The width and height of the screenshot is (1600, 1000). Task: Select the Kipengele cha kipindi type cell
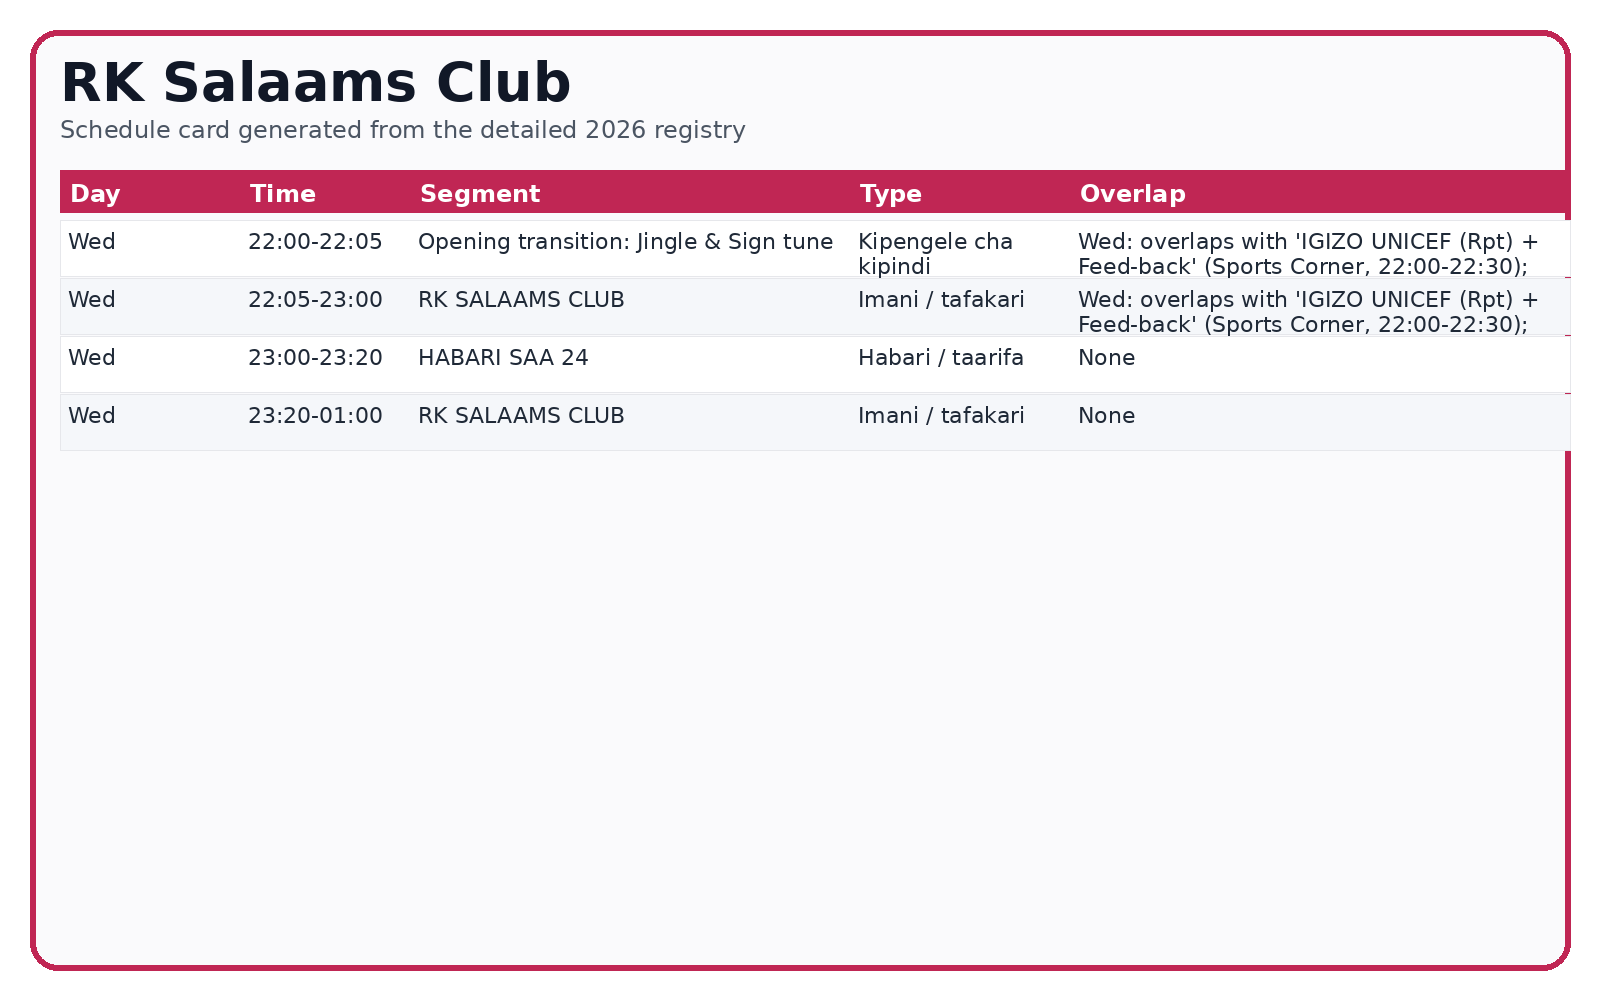(935, 254)
